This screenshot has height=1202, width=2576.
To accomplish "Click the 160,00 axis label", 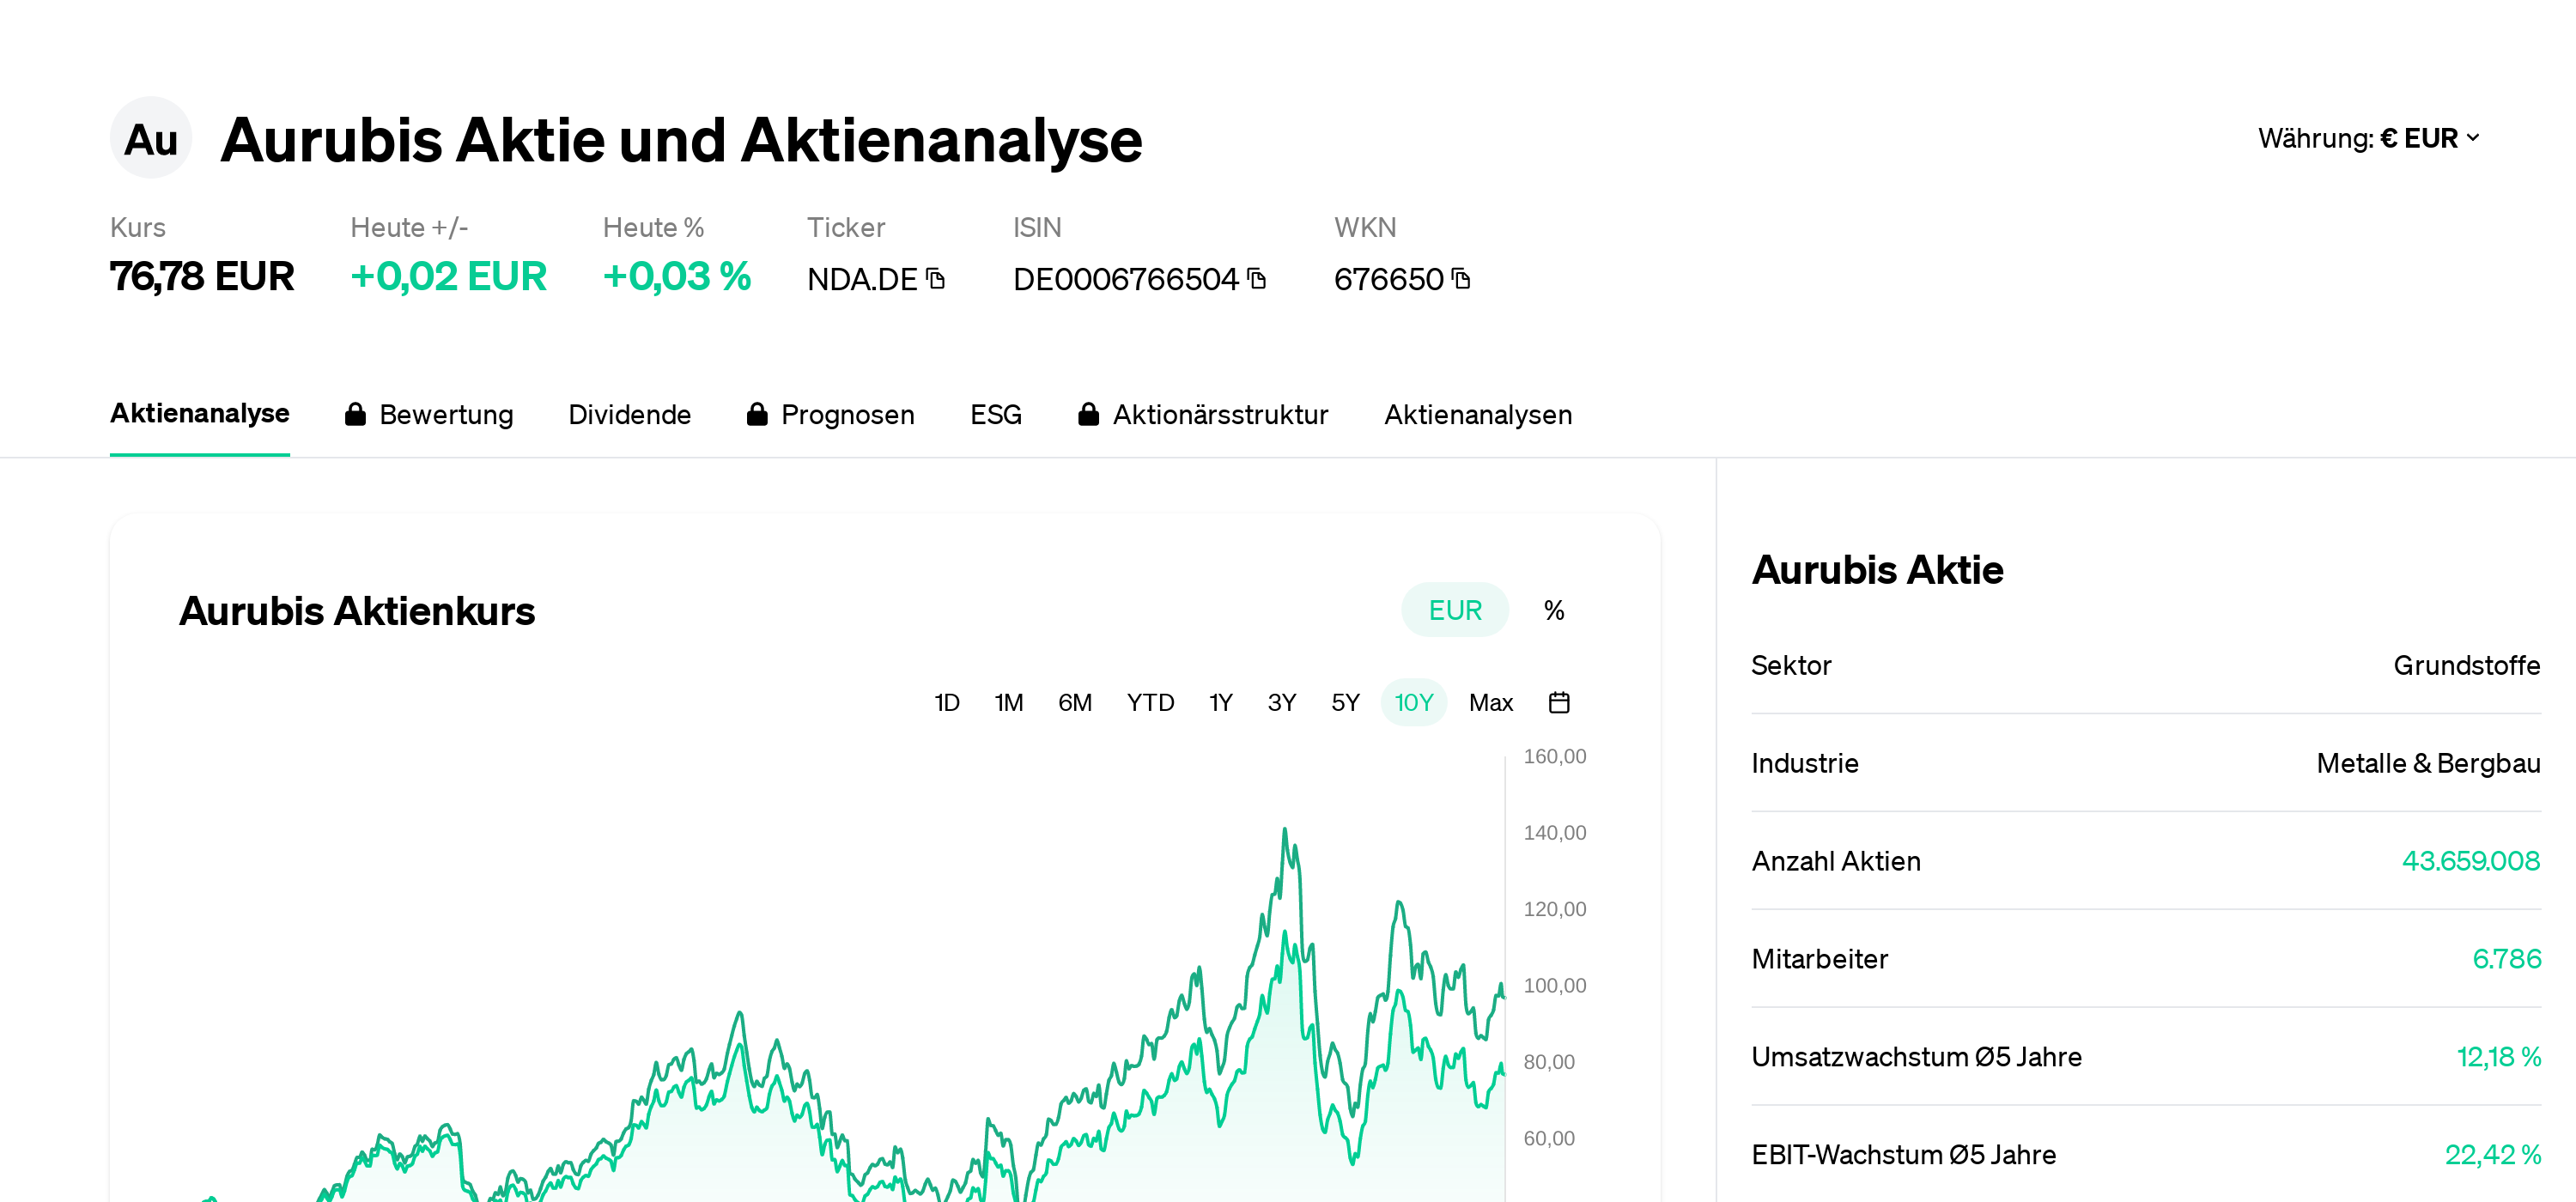I will (x=1554, y=756).
